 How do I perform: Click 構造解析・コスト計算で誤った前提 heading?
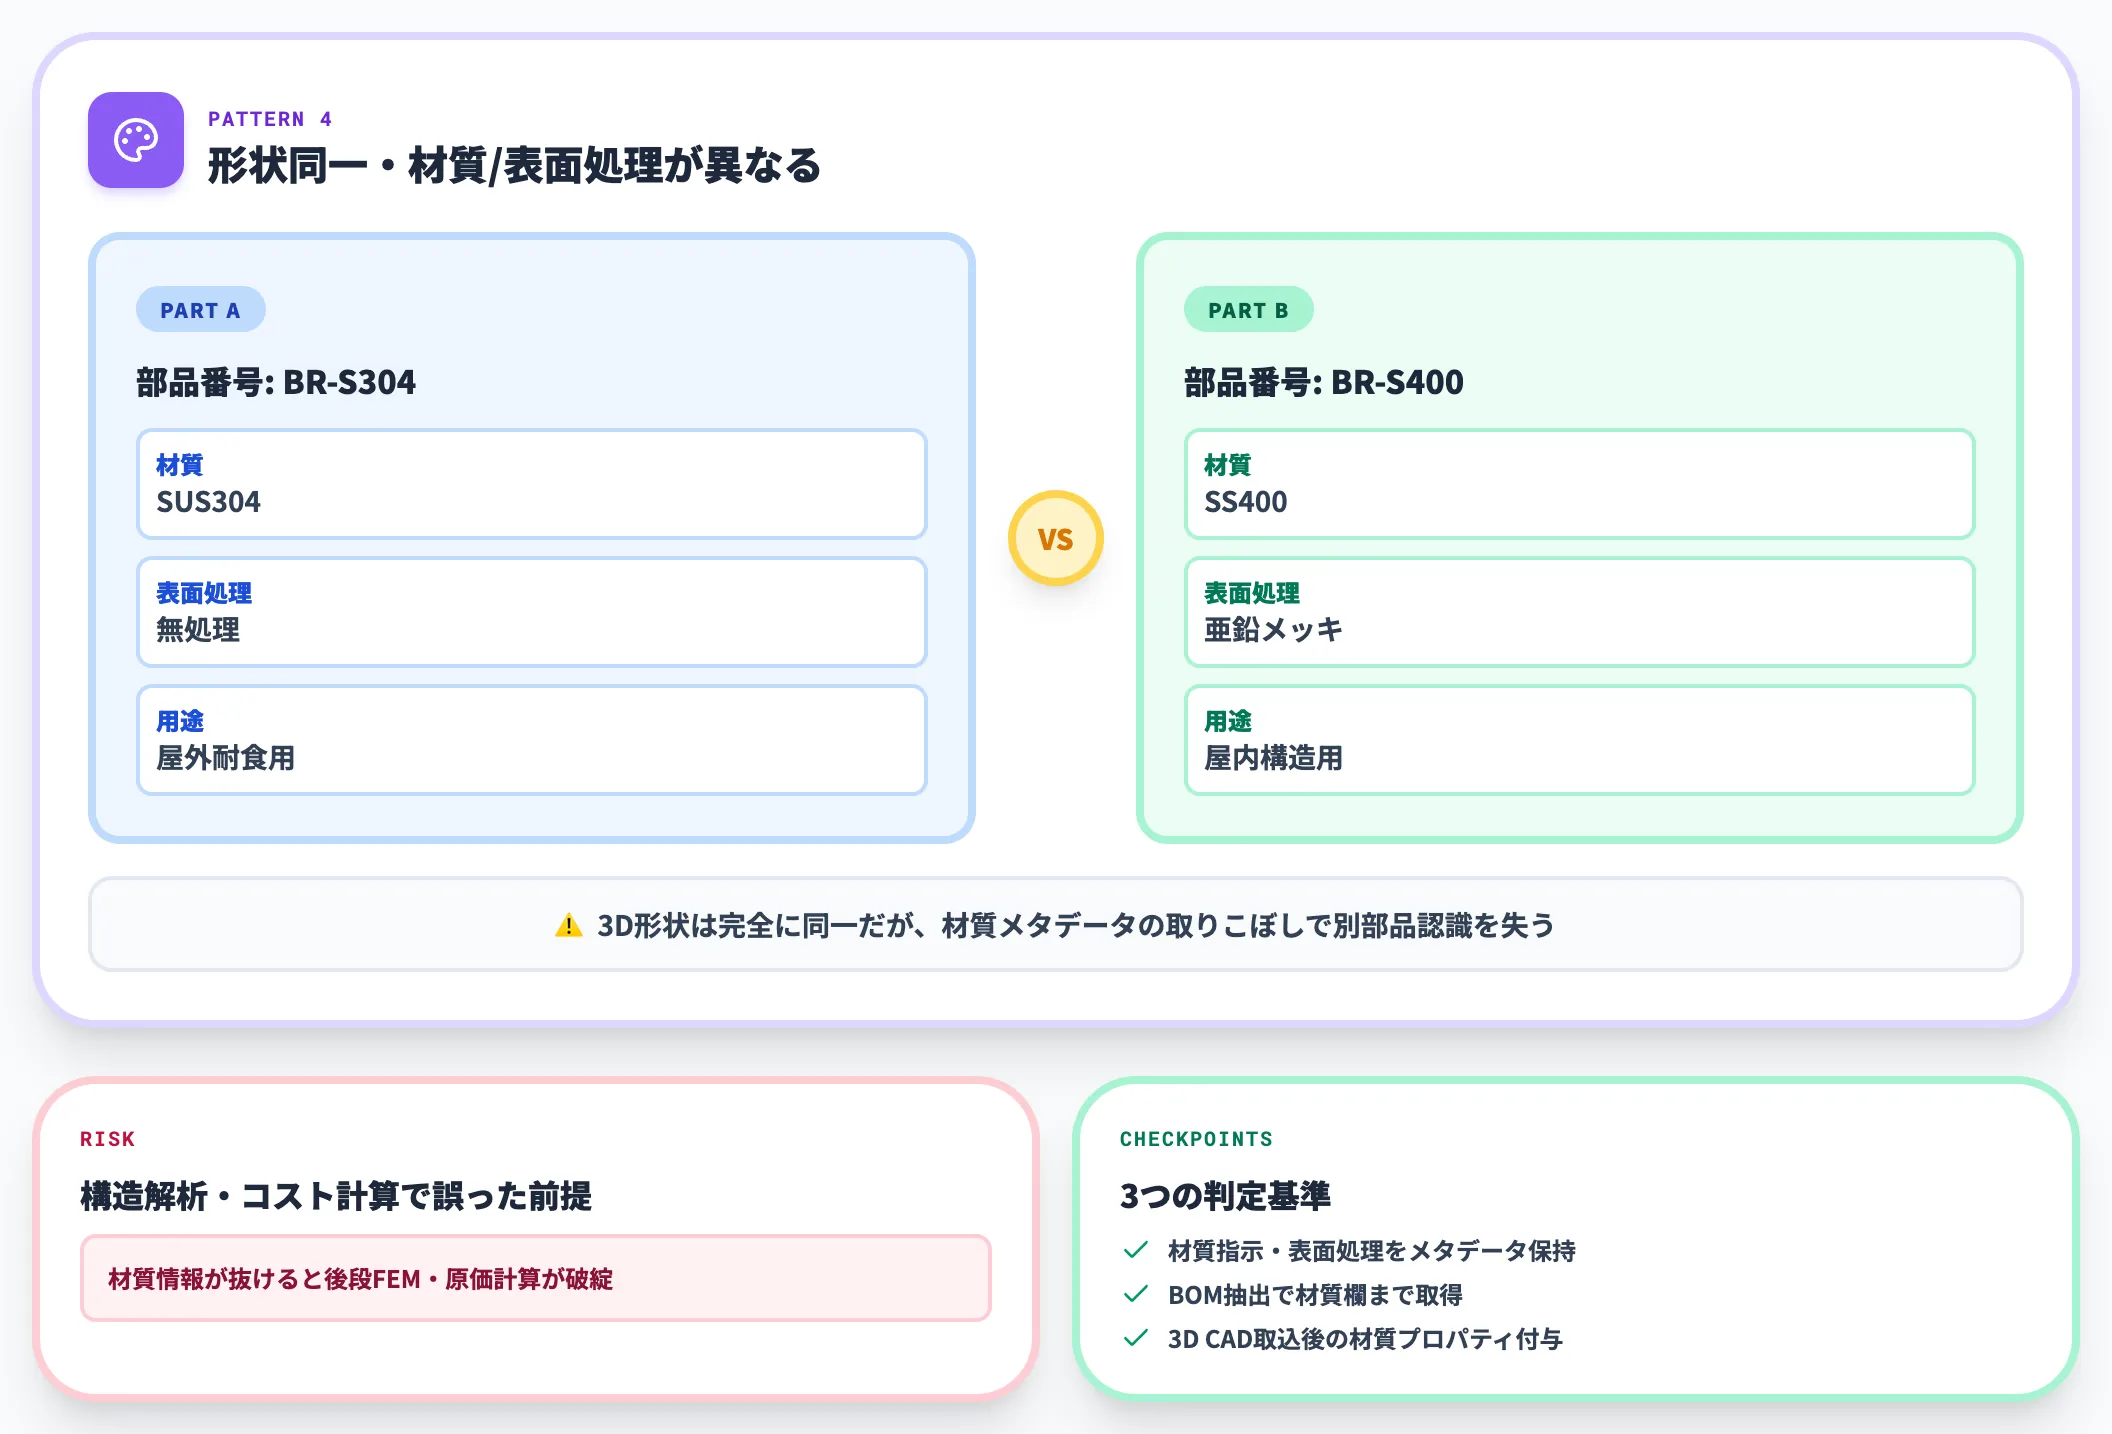tap(336, 1196)
